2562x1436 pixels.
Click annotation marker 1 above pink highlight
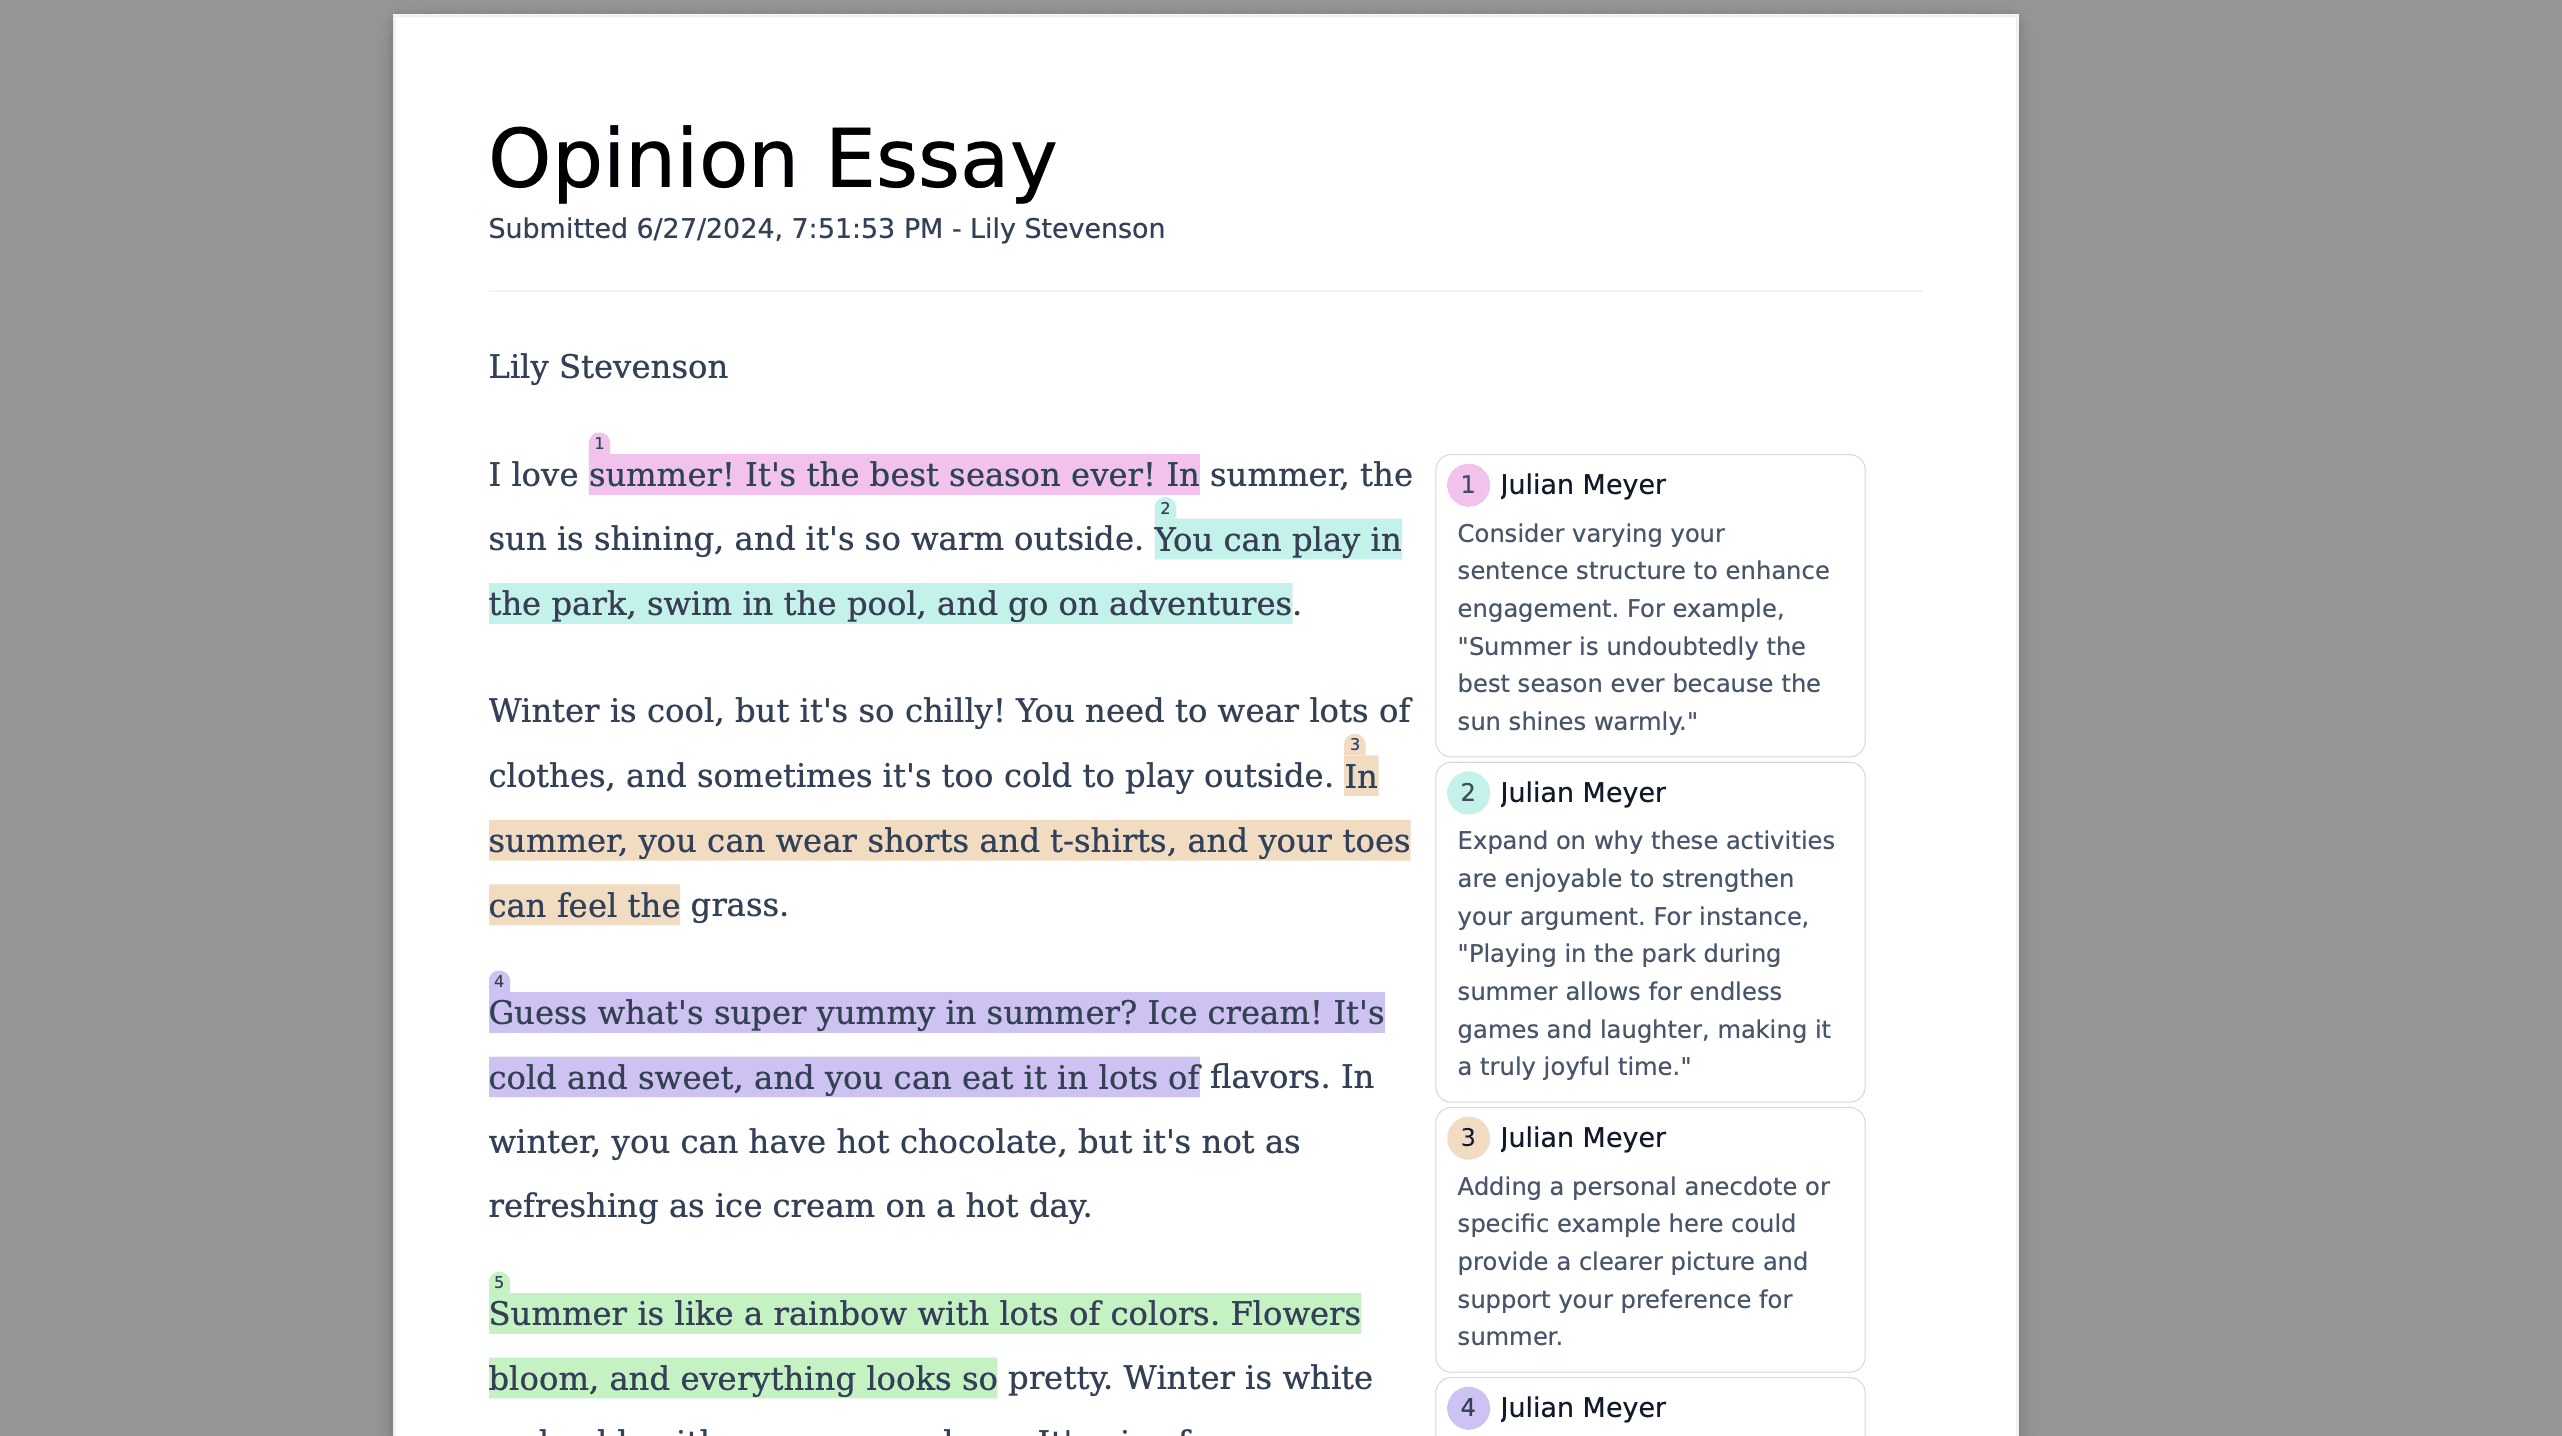[599, 443]
